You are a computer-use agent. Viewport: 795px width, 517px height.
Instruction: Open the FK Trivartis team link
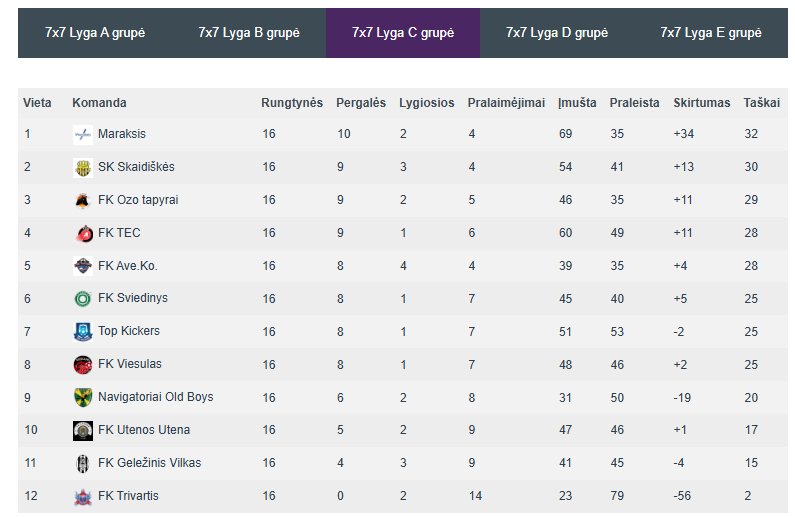tap(128, 496)
